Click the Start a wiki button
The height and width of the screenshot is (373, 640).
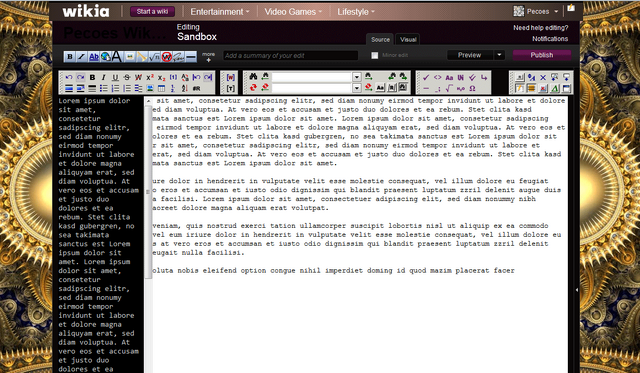pos(152,11)
